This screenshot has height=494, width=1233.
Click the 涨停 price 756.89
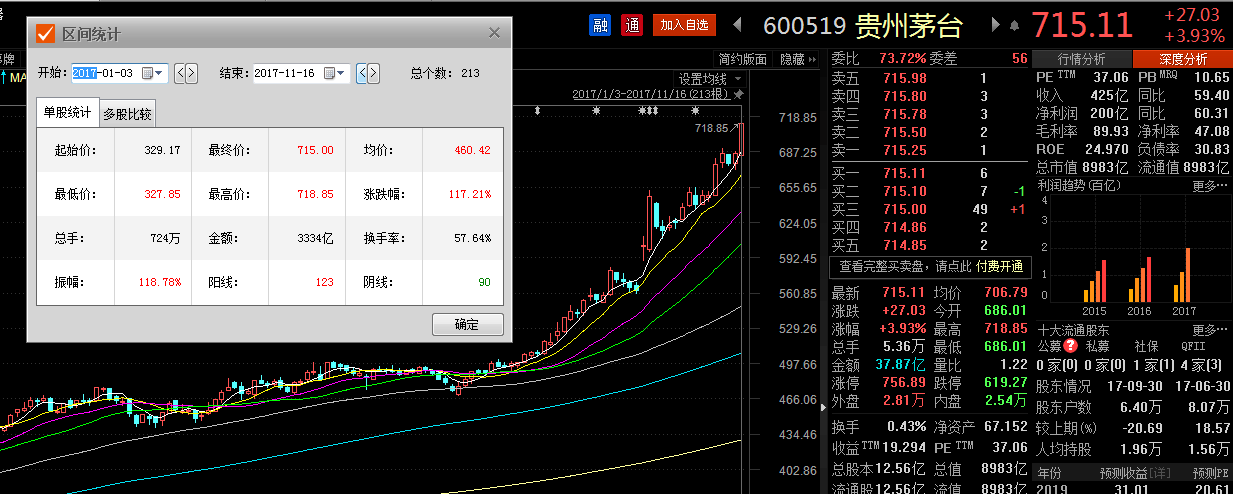tap(904, 382)
